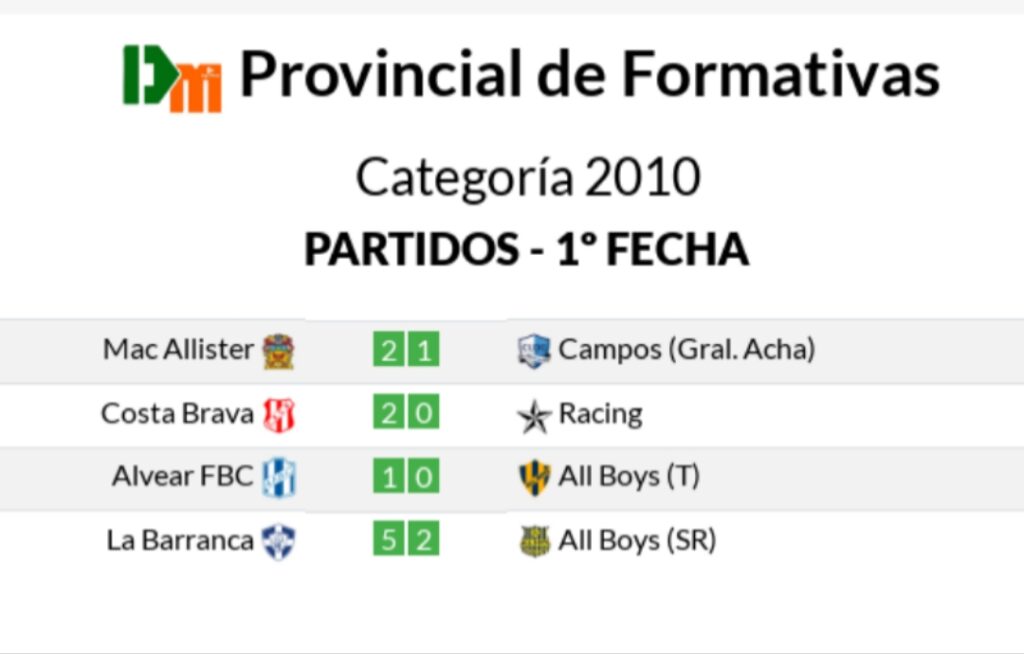
Task: Click All Boys (SR)'s score of 2
Action: point(424,539)
